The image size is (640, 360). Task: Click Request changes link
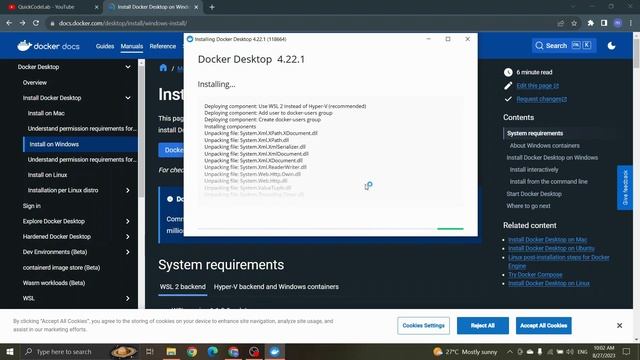(x=541, y=99)
